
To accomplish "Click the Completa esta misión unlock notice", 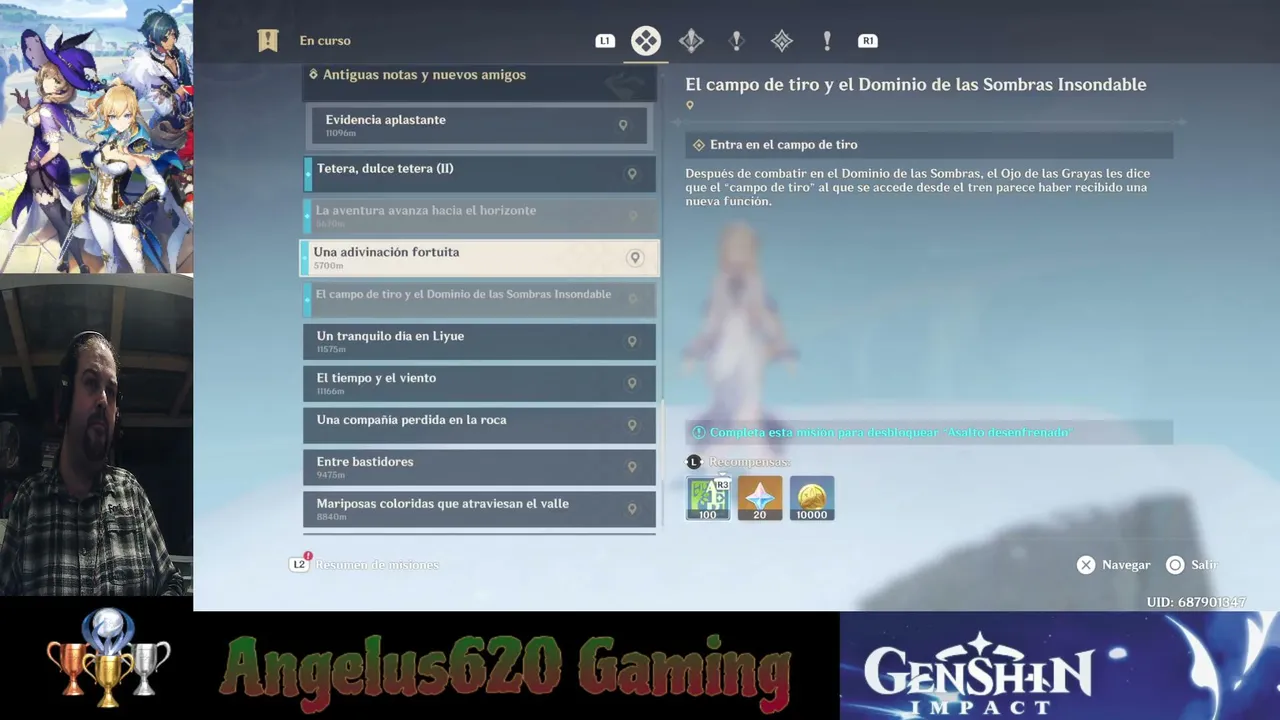I will 929,432.
